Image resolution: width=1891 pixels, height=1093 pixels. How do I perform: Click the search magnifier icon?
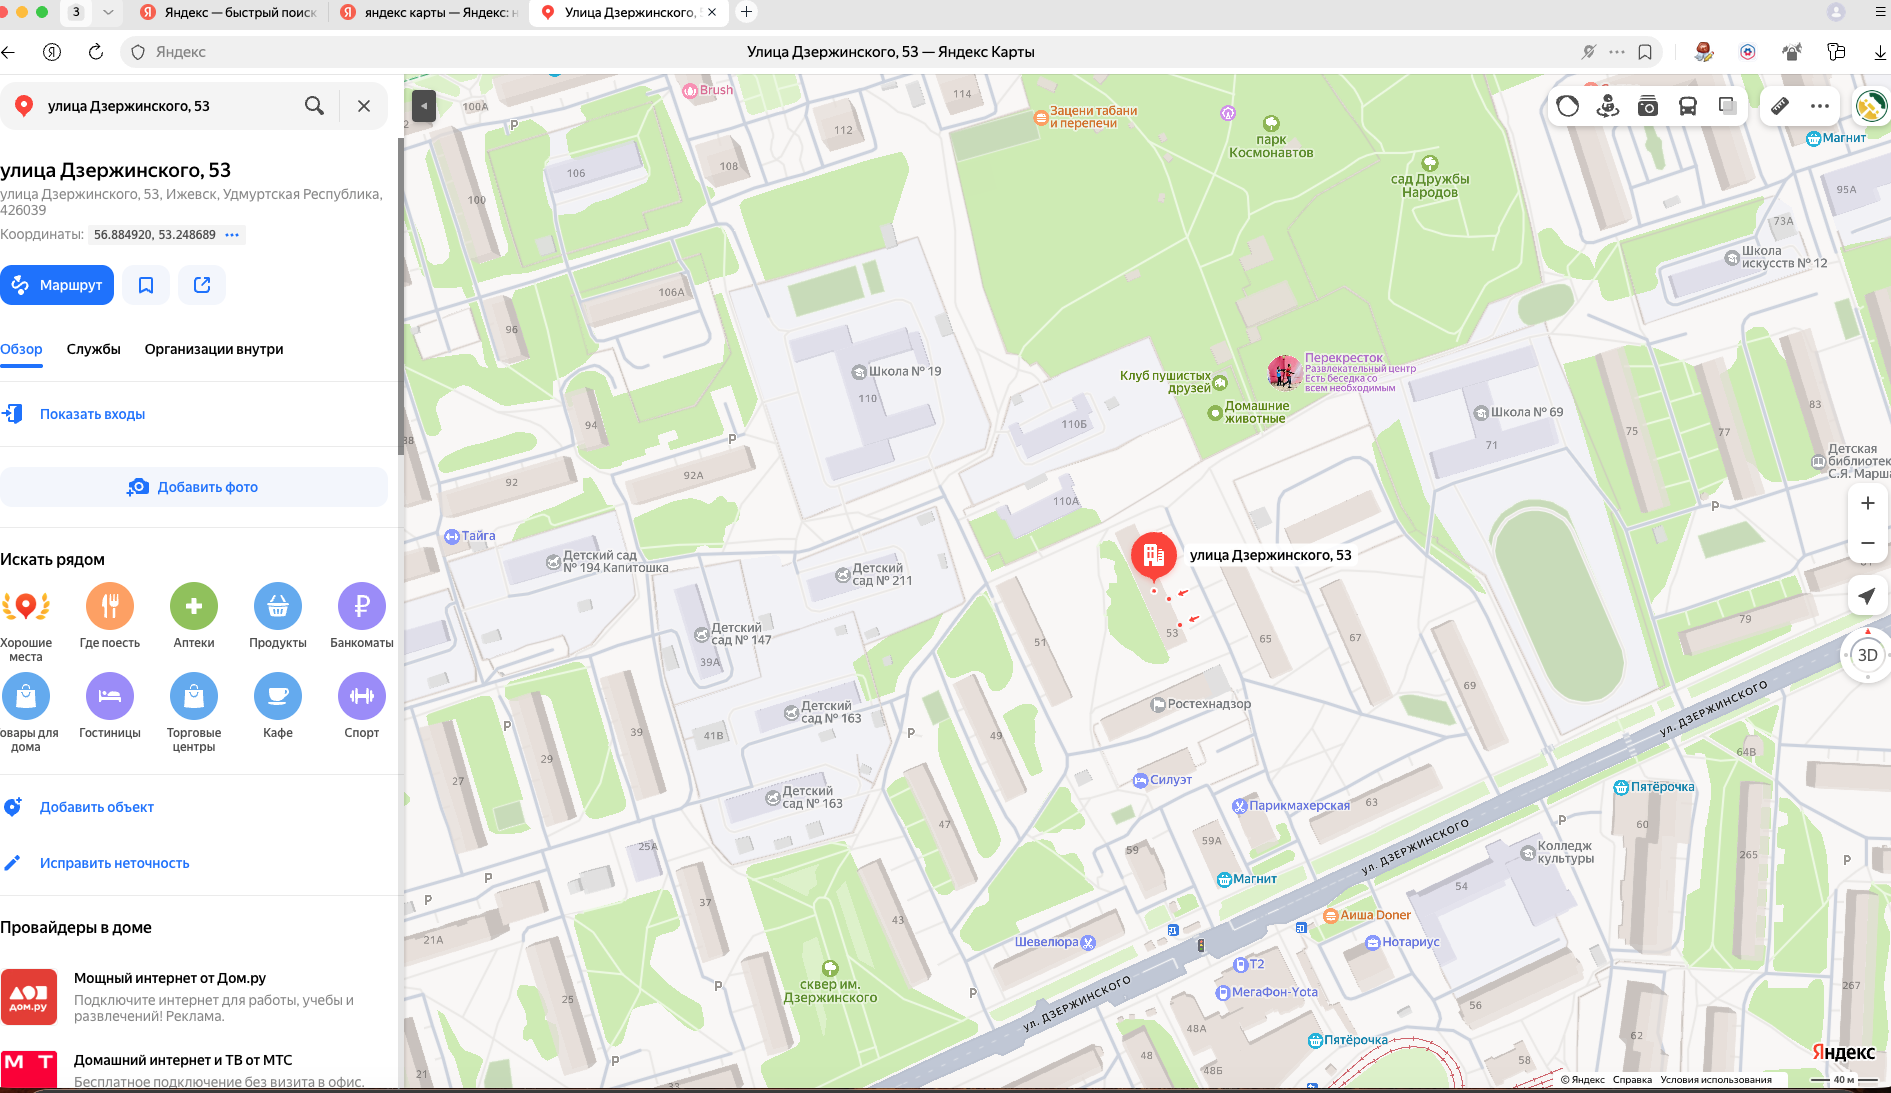(314, 106)
